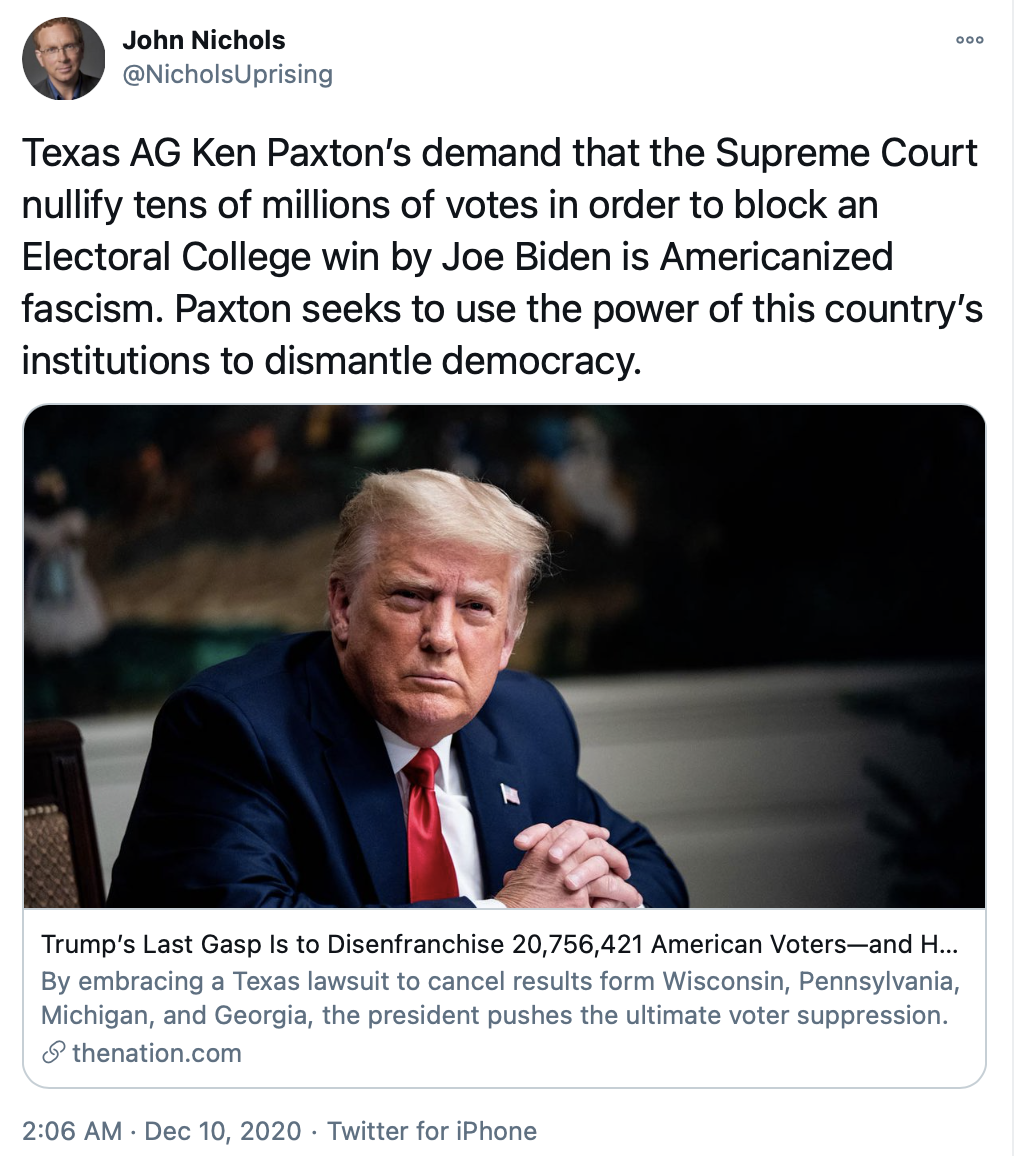Open the thenation.com domain link
Screen dimensions: 1014x1156
tap(157, 1052)
